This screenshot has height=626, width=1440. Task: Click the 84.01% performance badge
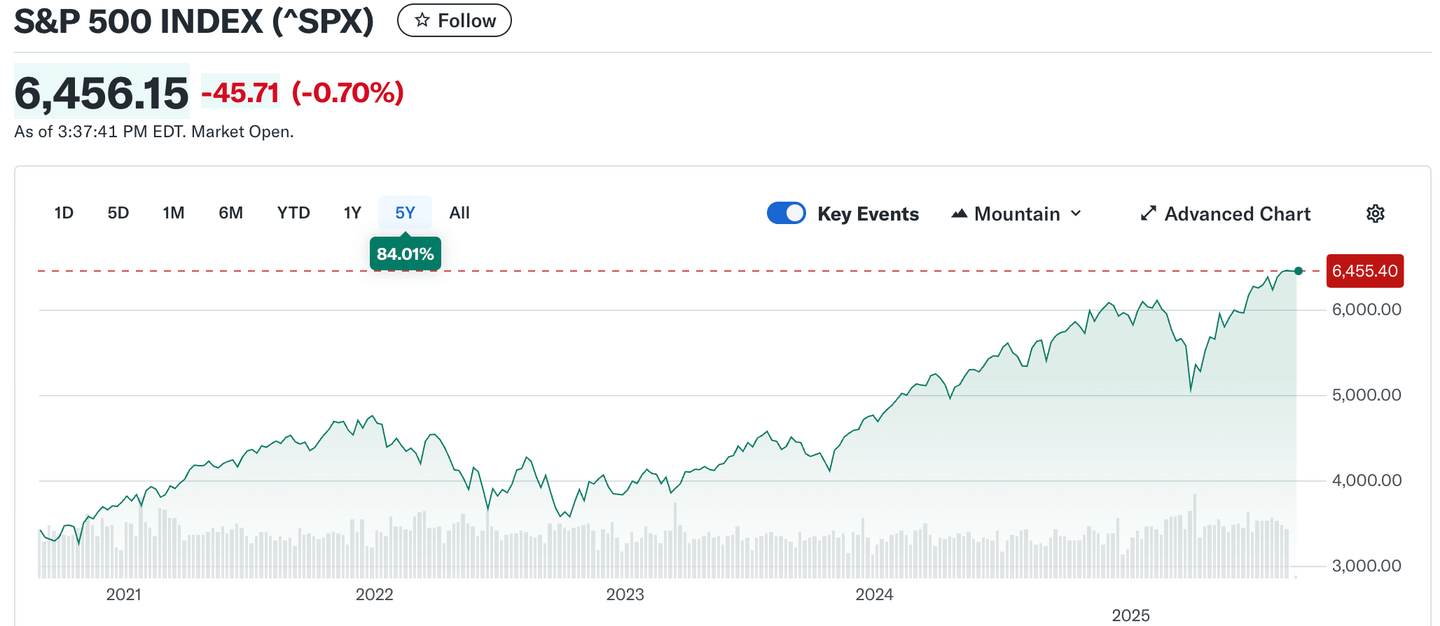coord(405,253)
